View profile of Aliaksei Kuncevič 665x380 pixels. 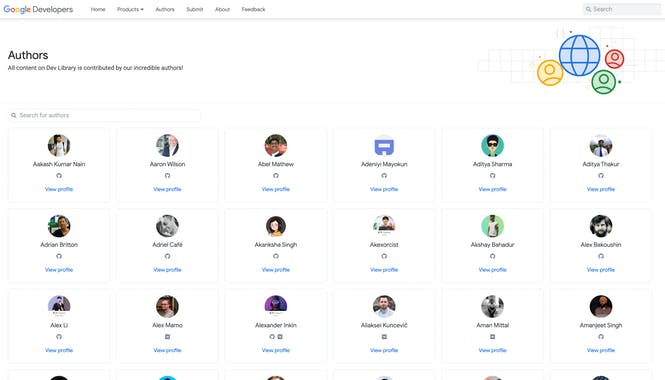[x=384, y=350]
